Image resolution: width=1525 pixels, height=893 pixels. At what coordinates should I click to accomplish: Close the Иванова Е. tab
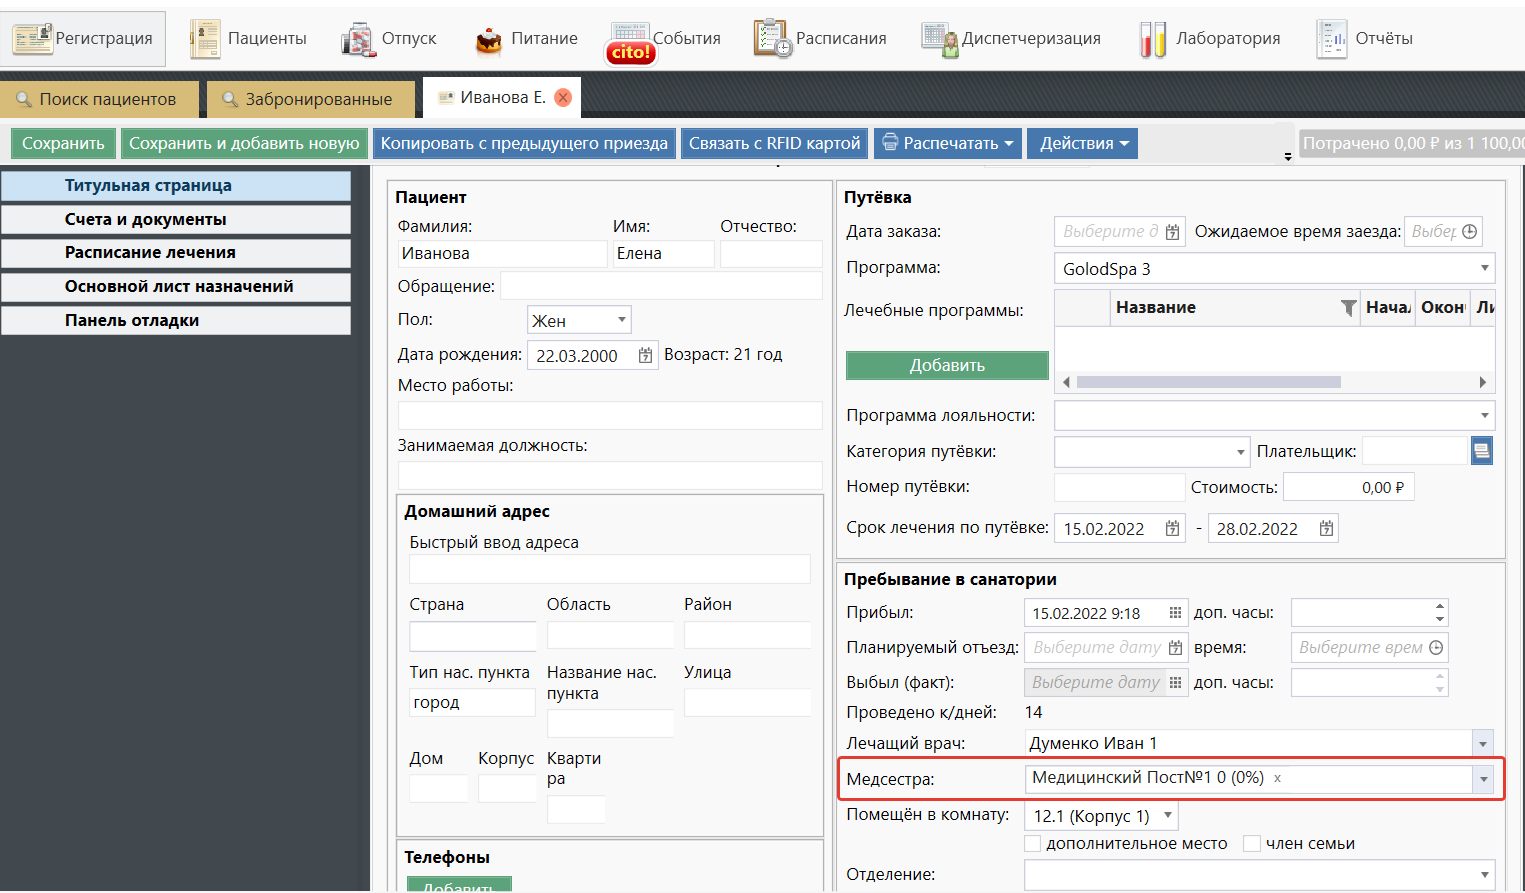click(x=563, y=97)
